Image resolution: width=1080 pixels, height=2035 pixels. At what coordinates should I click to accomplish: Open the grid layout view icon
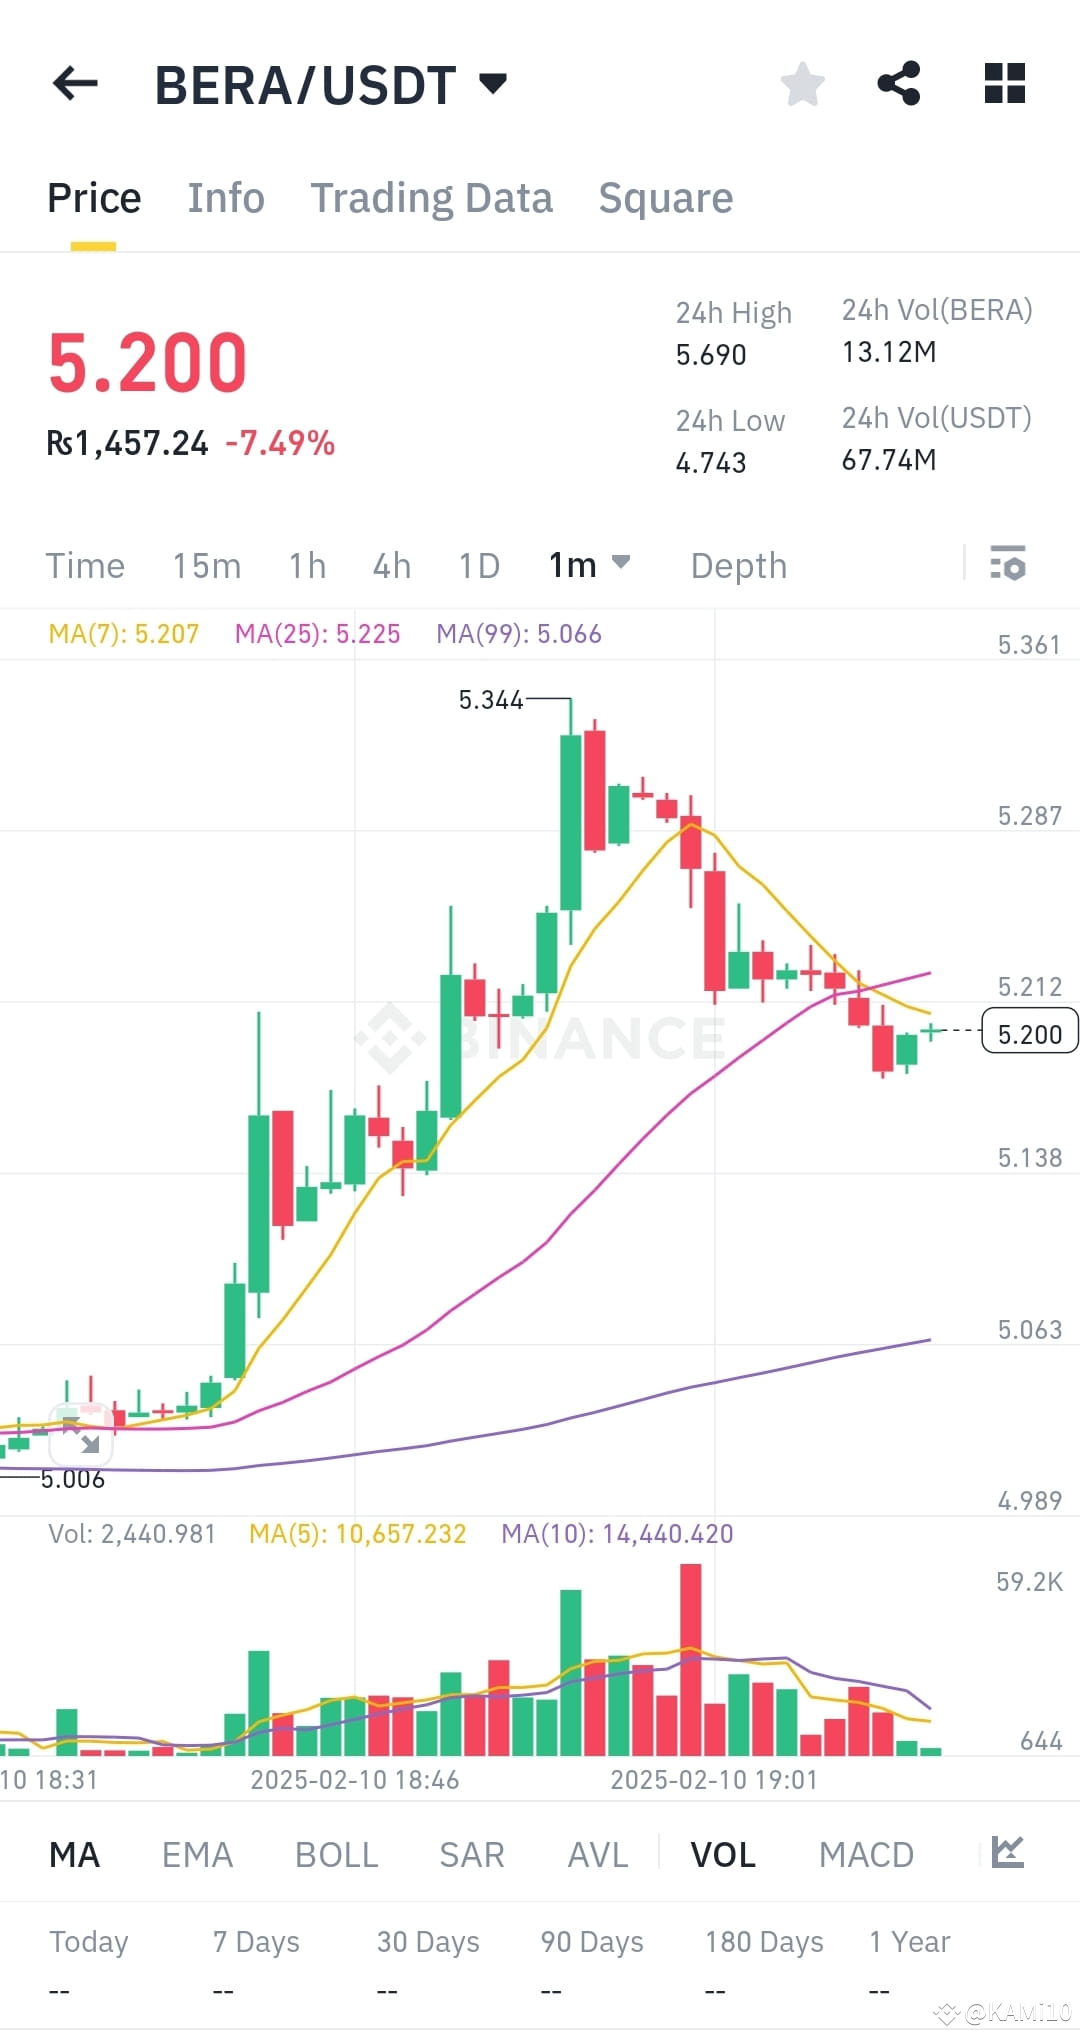click(x=1005, y=84)
